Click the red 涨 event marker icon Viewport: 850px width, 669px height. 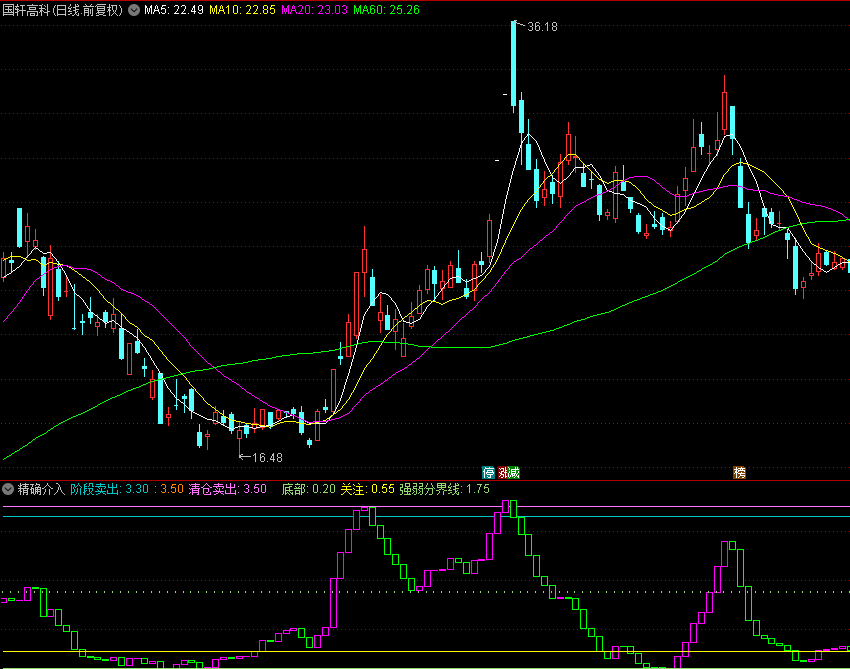tap(503, 472)
